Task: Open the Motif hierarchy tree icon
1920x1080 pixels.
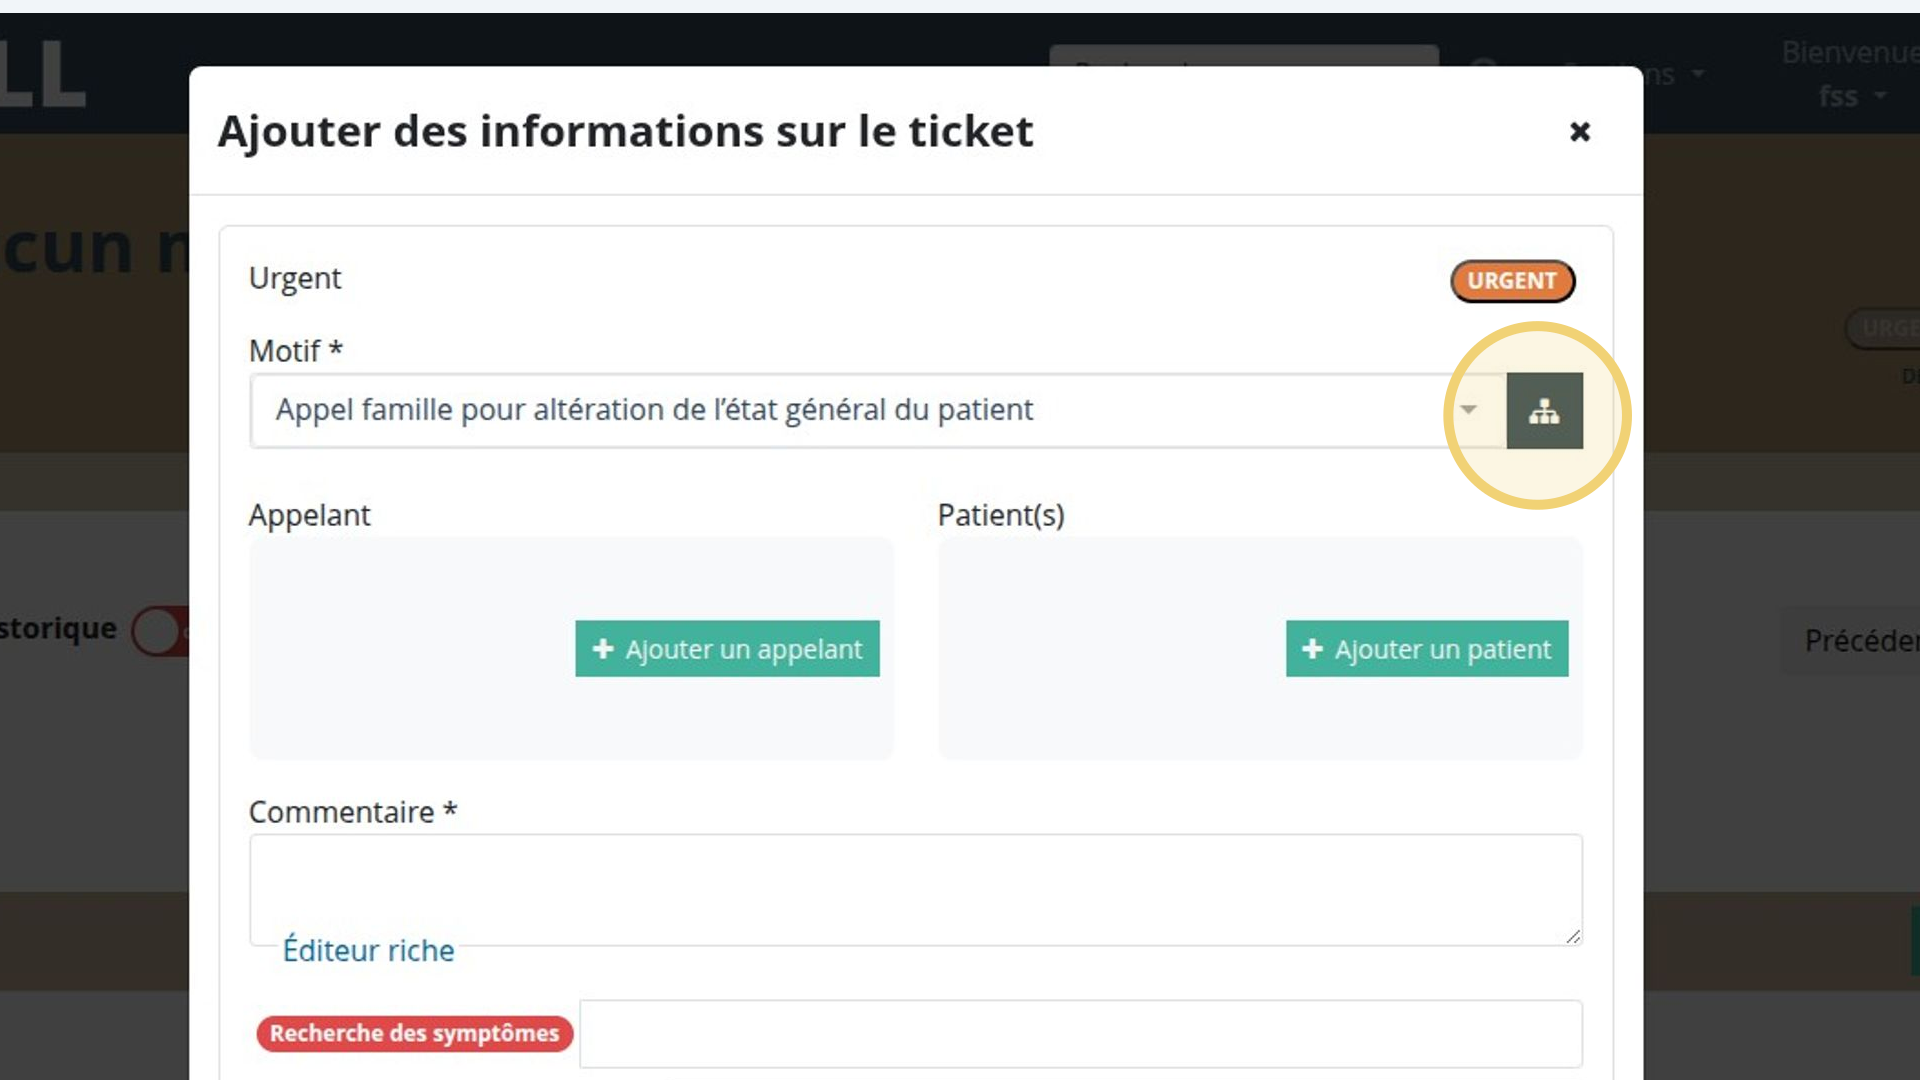Action: tap(1544, 411)
